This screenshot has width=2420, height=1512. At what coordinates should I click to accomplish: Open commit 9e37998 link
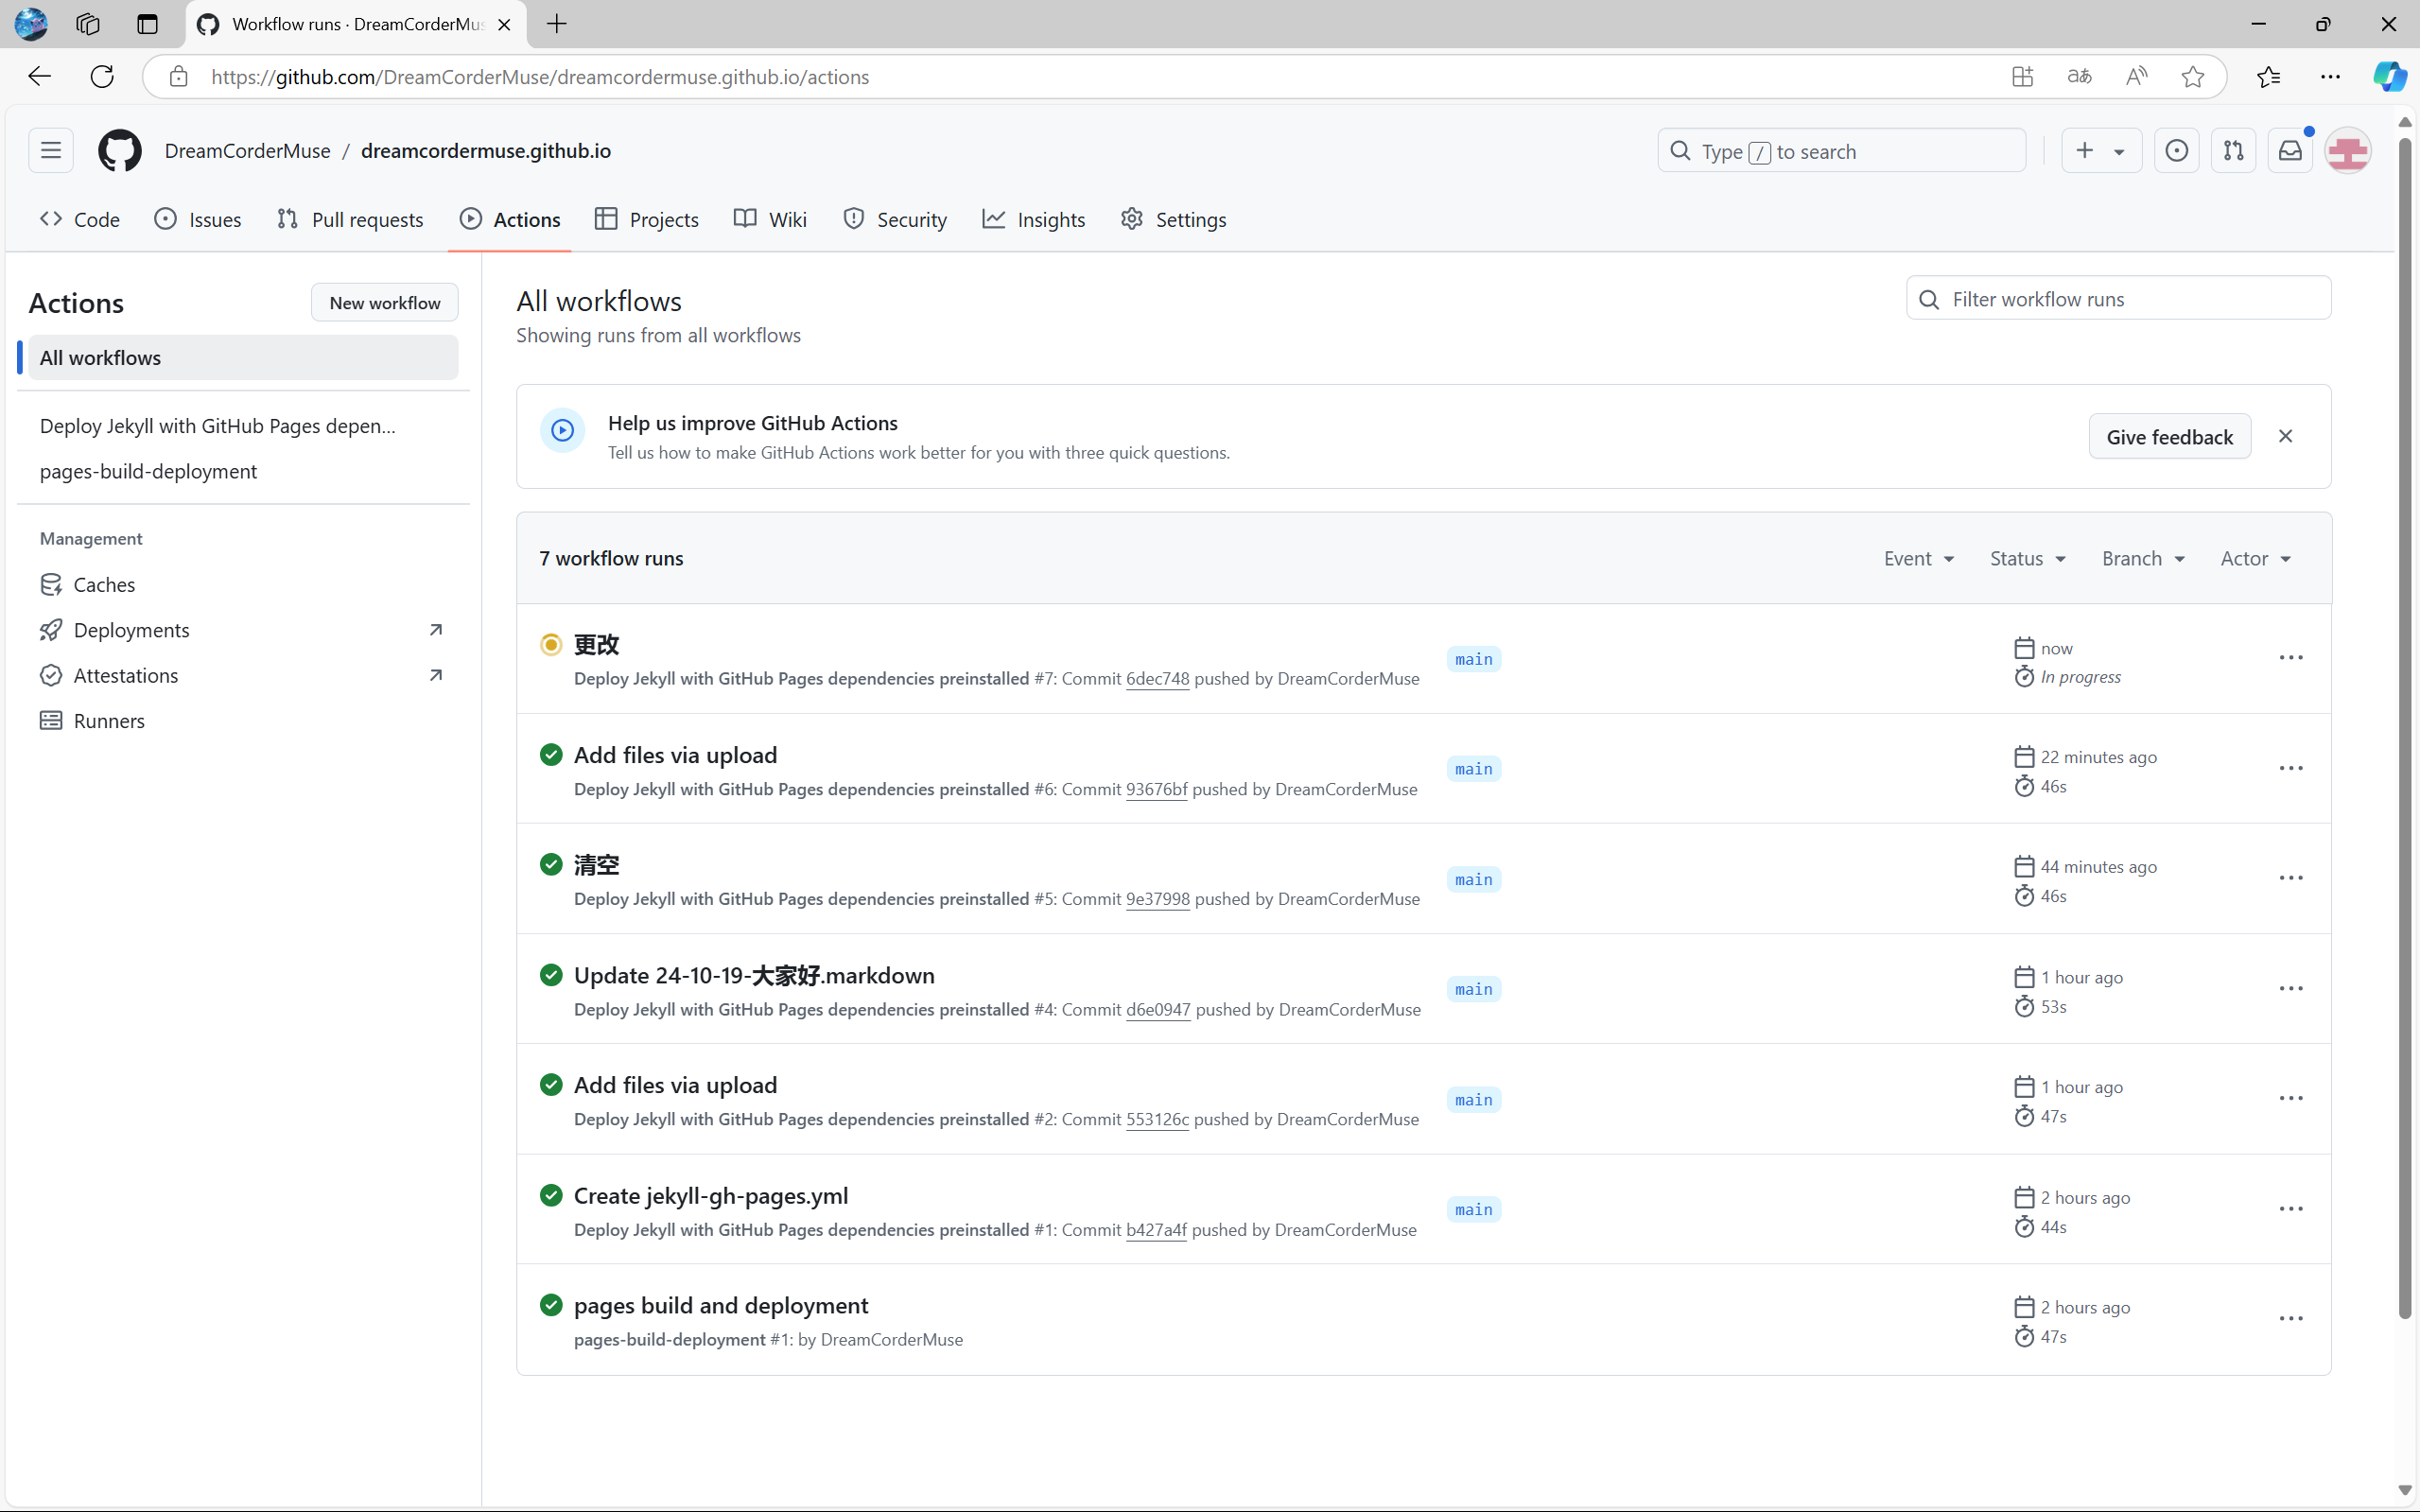click(x=1158, y=899)
